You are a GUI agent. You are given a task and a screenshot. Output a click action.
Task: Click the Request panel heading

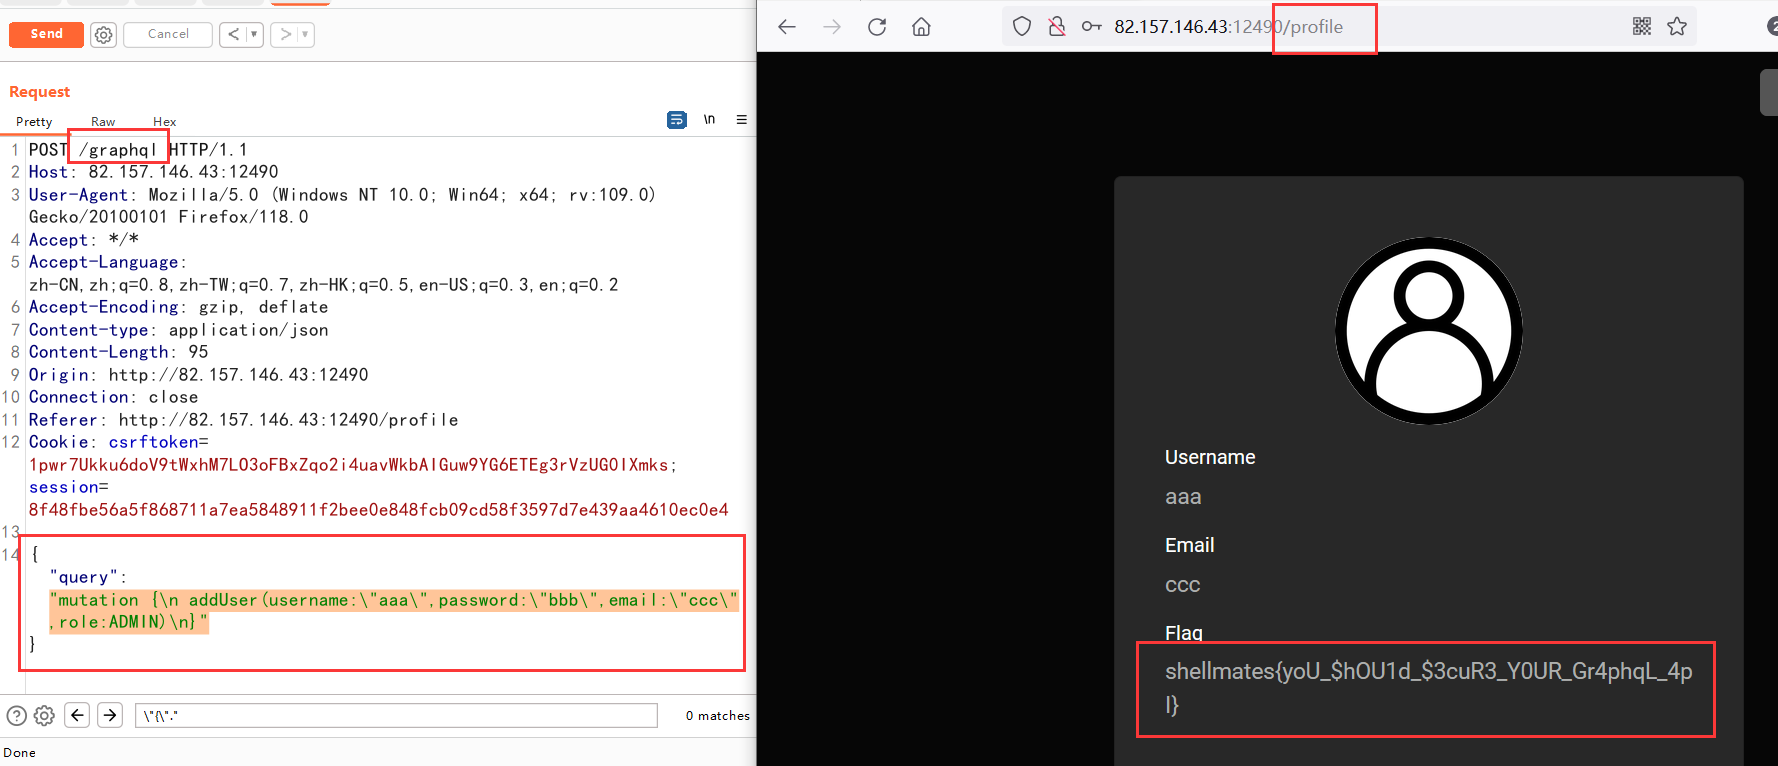[40, 92]
